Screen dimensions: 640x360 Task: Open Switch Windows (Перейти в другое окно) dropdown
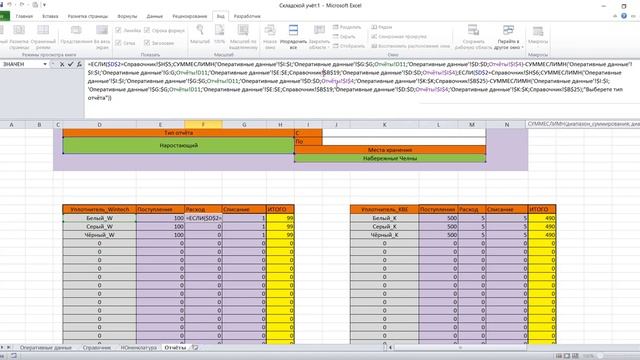click(508, 36)
